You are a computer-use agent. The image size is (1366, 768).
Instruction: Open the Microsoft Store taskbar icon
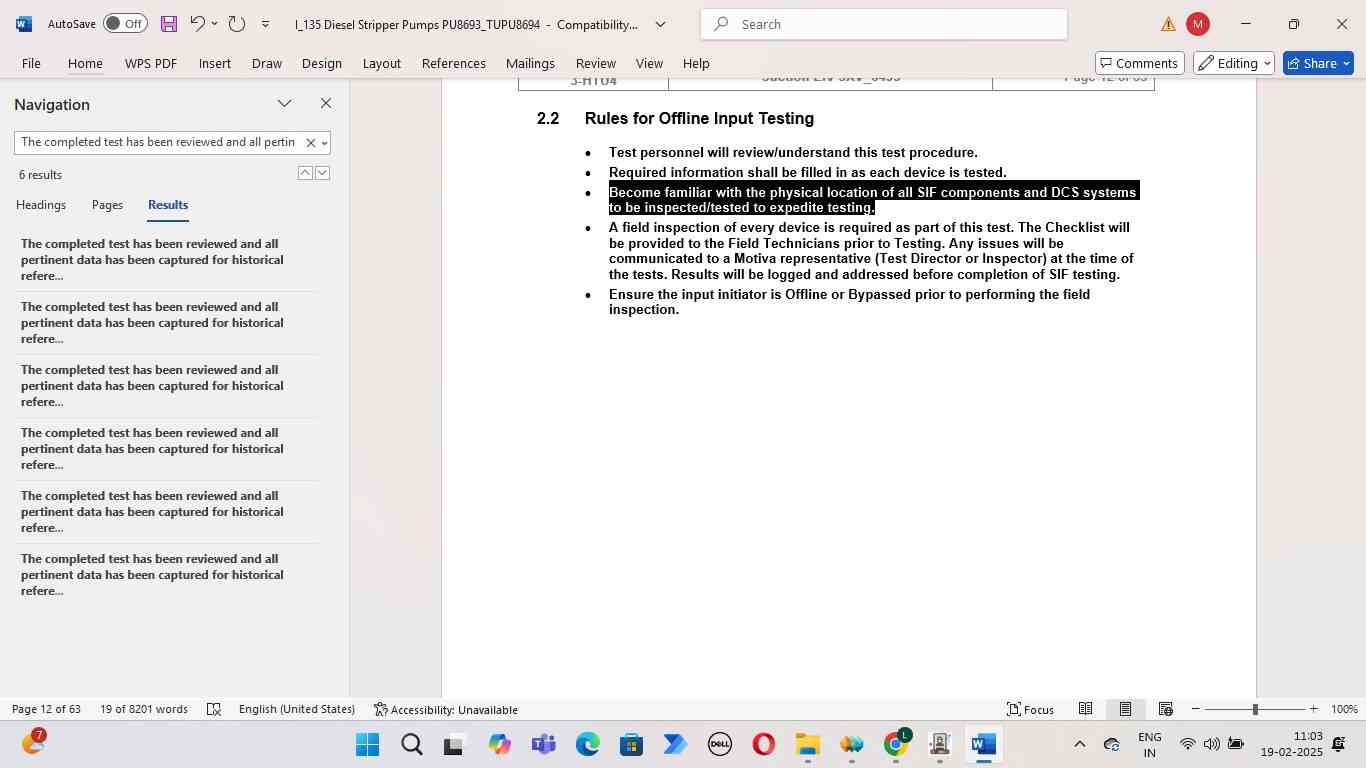point(631,744)
